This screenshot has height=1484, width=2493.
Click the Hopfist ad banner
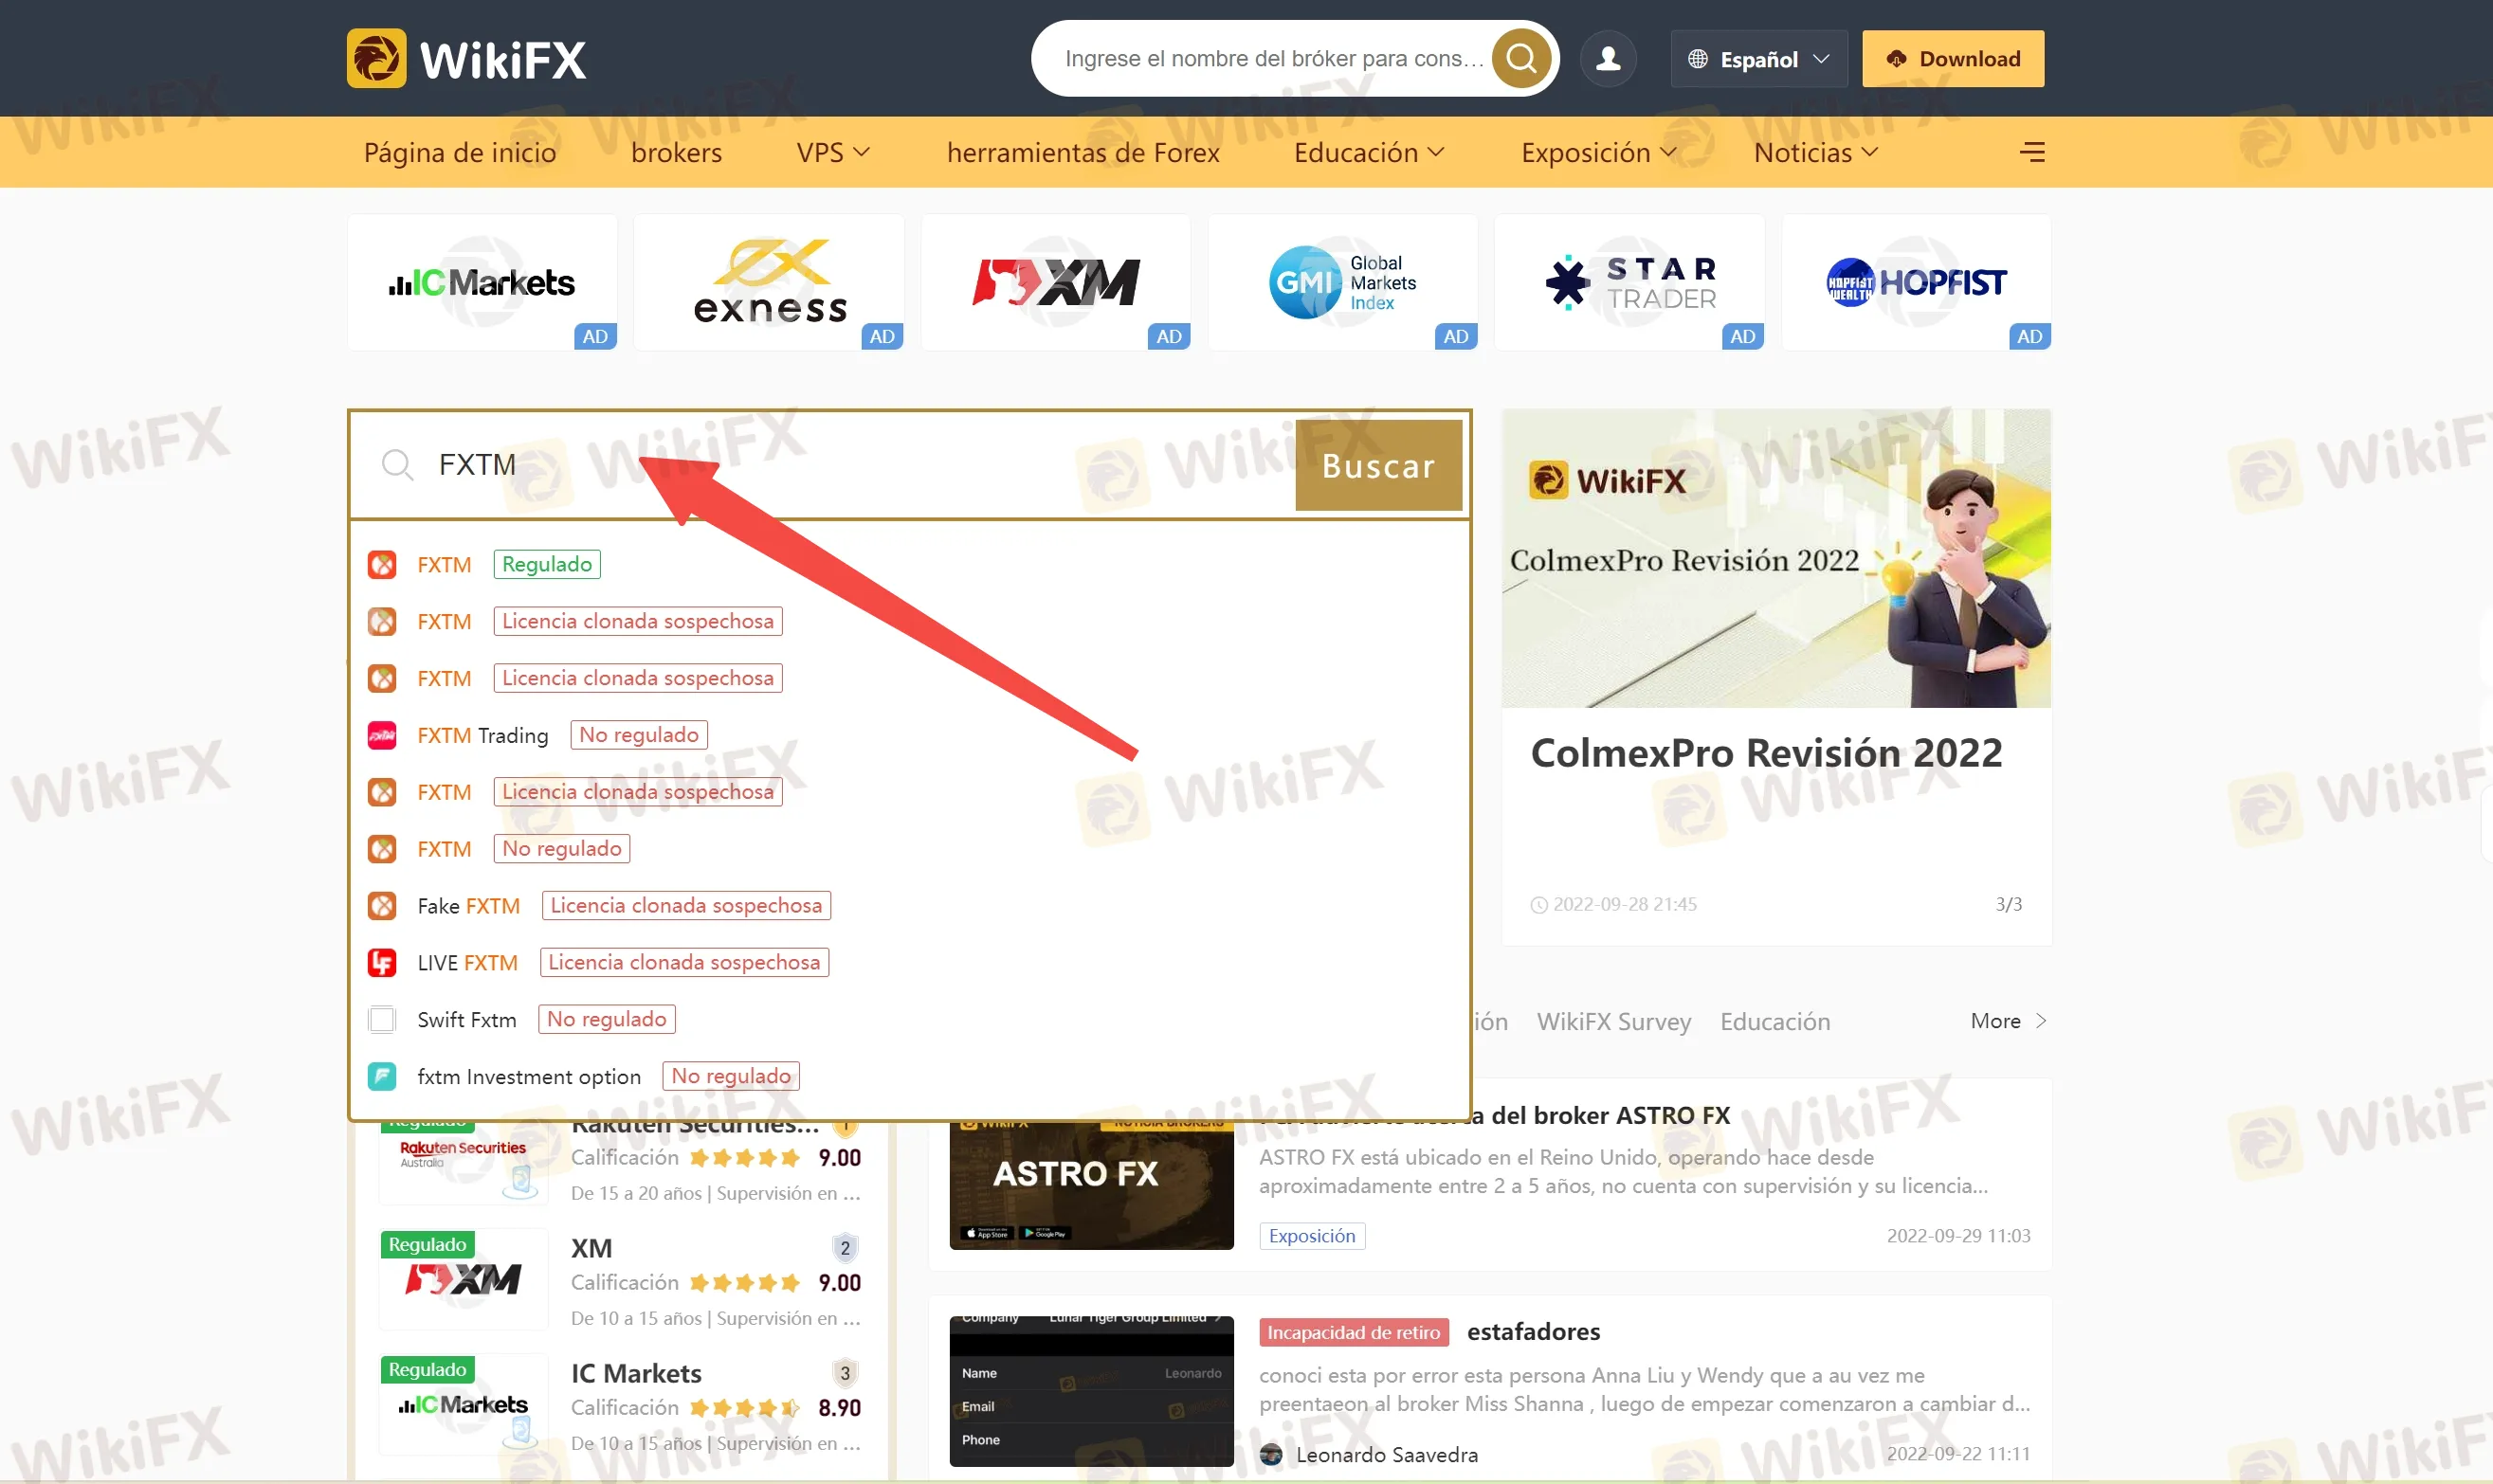coord(1916,283)
